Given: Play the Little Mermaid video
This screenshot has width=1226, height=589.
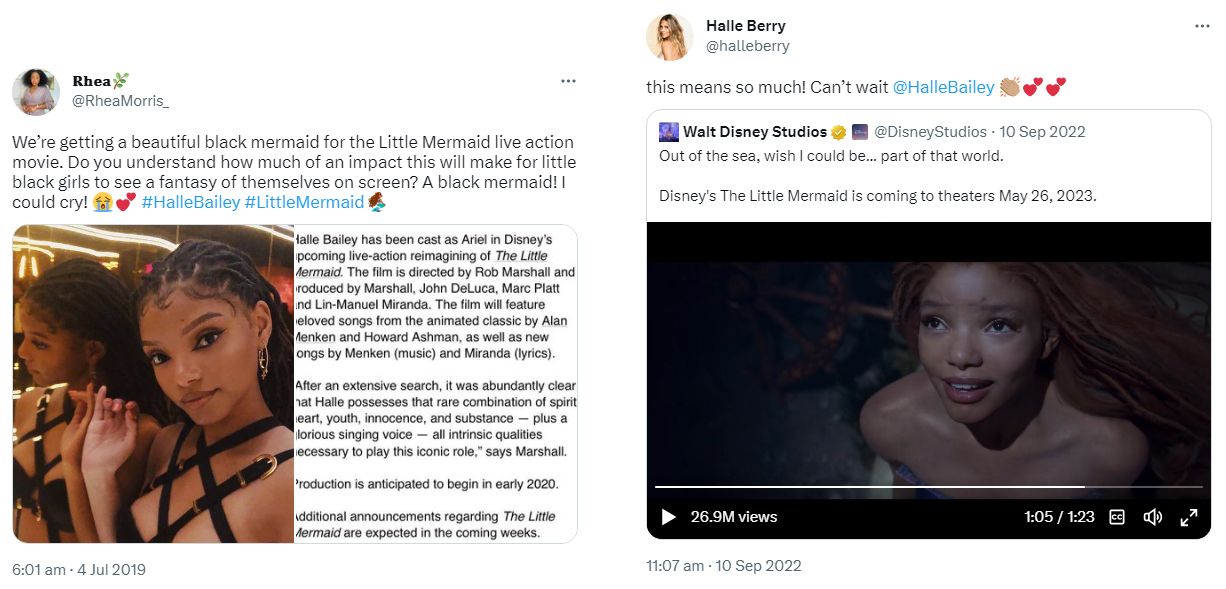Looking at the screenshot, I should pos(669,517).
